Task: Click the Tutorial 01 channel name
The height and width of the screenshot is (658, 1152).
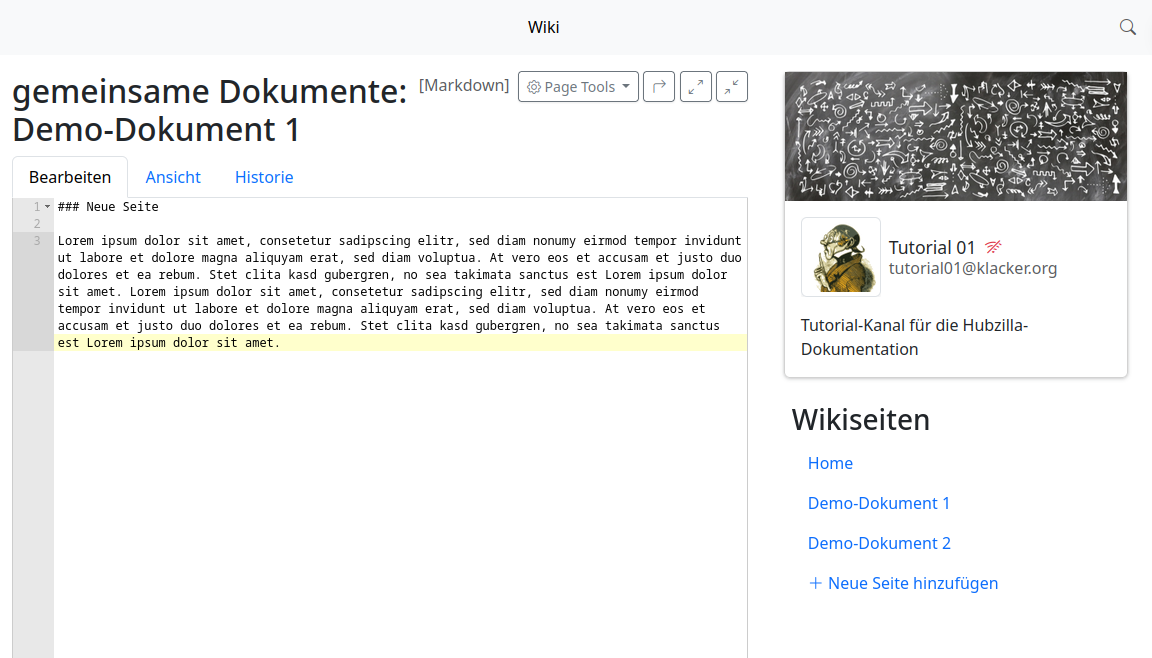Action: 932,248
